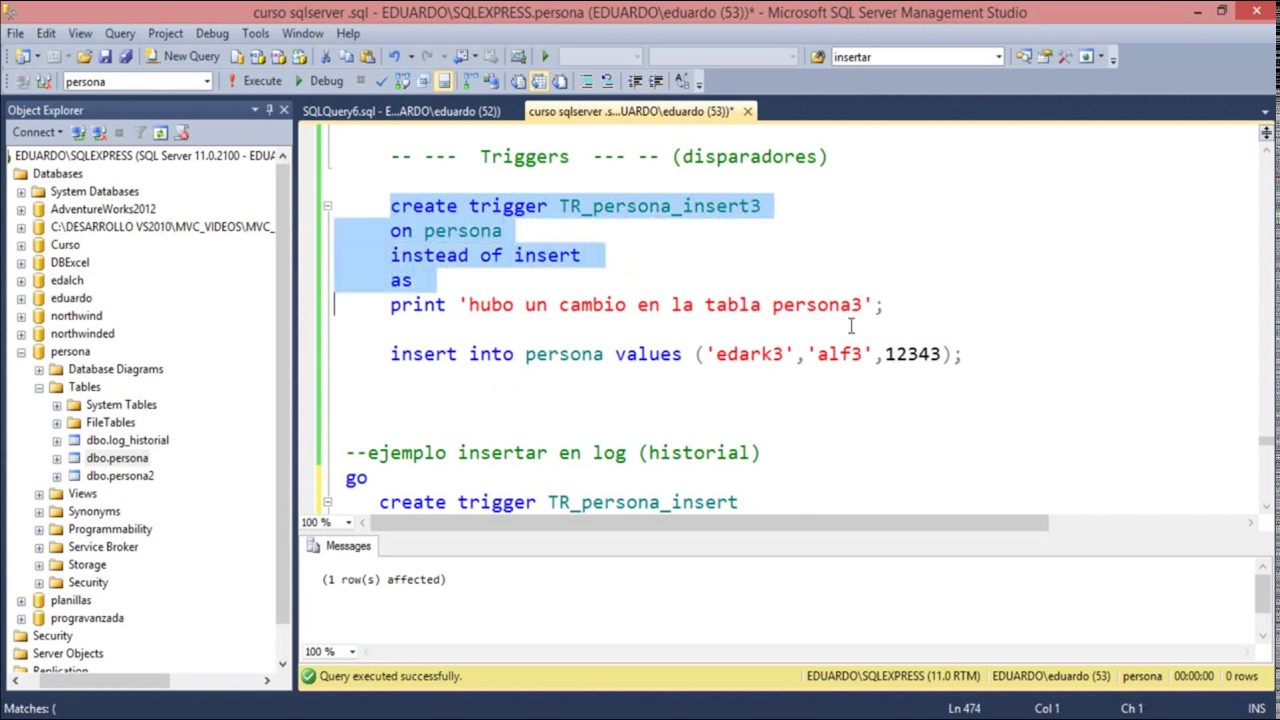Expand the Programmability folder

(39, 529)
